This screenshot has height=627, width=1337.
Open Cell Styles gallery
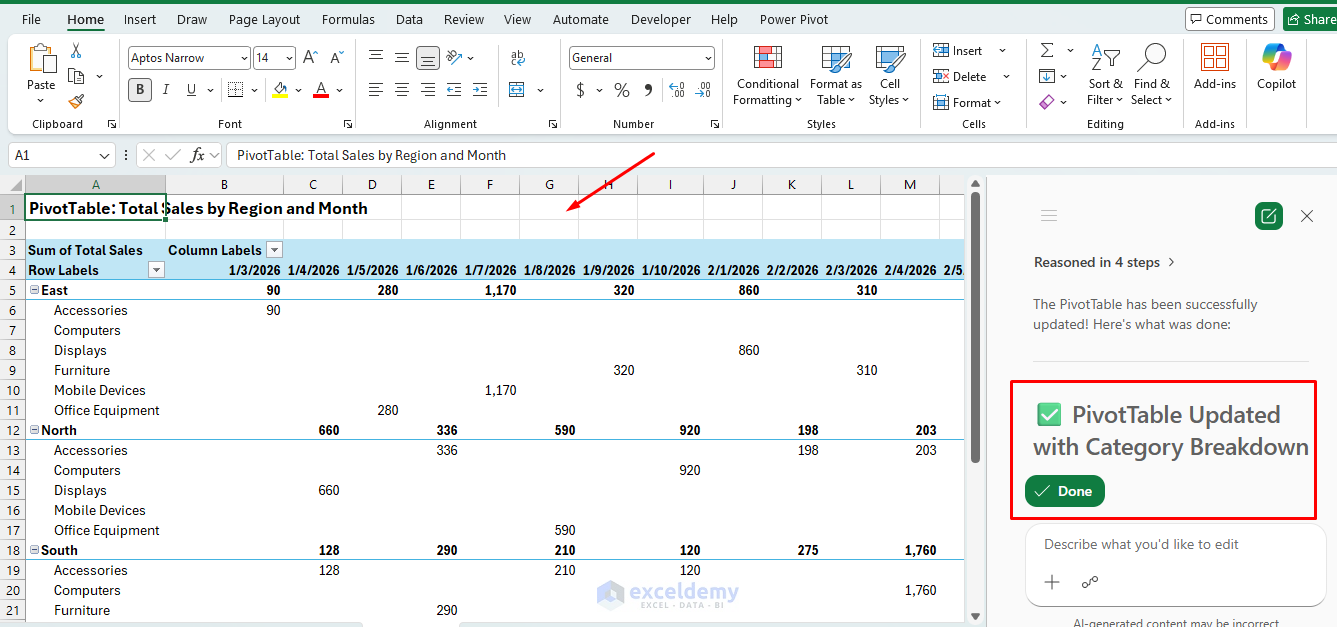pyautogui.click(x=889, y=75)
